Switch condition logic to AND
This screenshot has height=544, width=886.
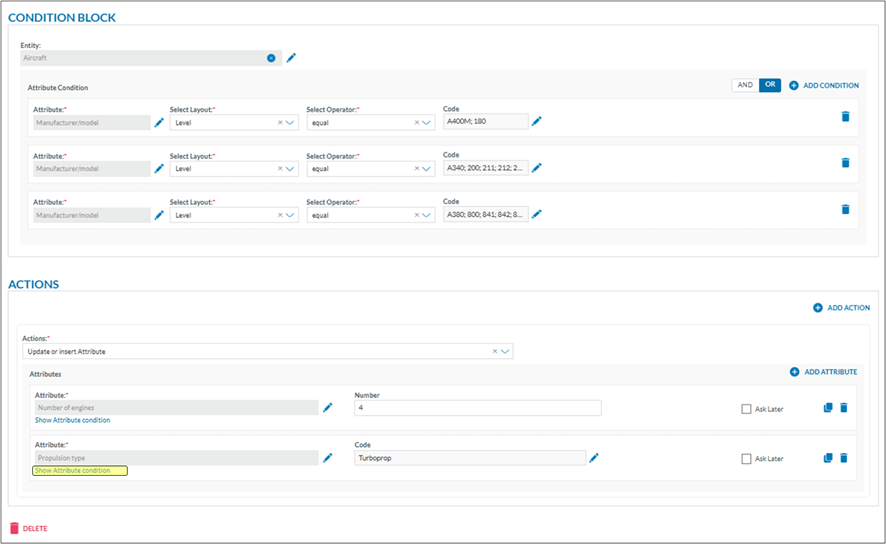click(745, 86)
